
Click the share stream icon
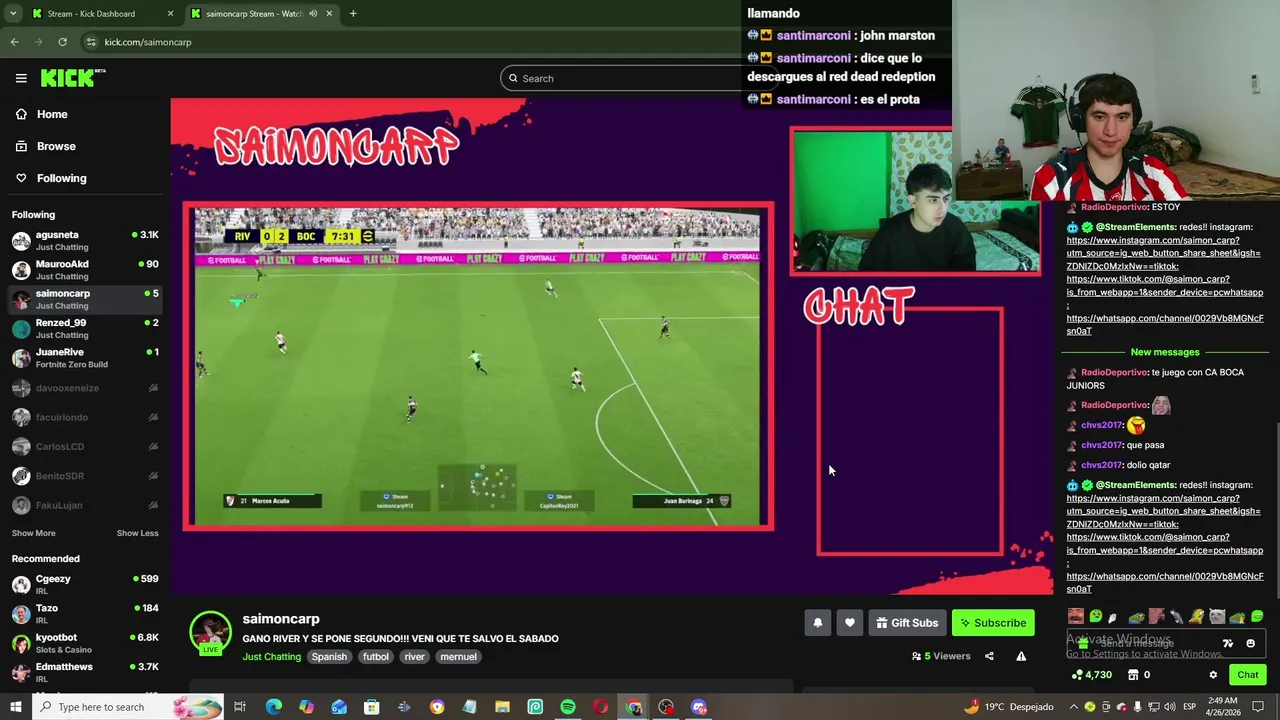point(989,656)
